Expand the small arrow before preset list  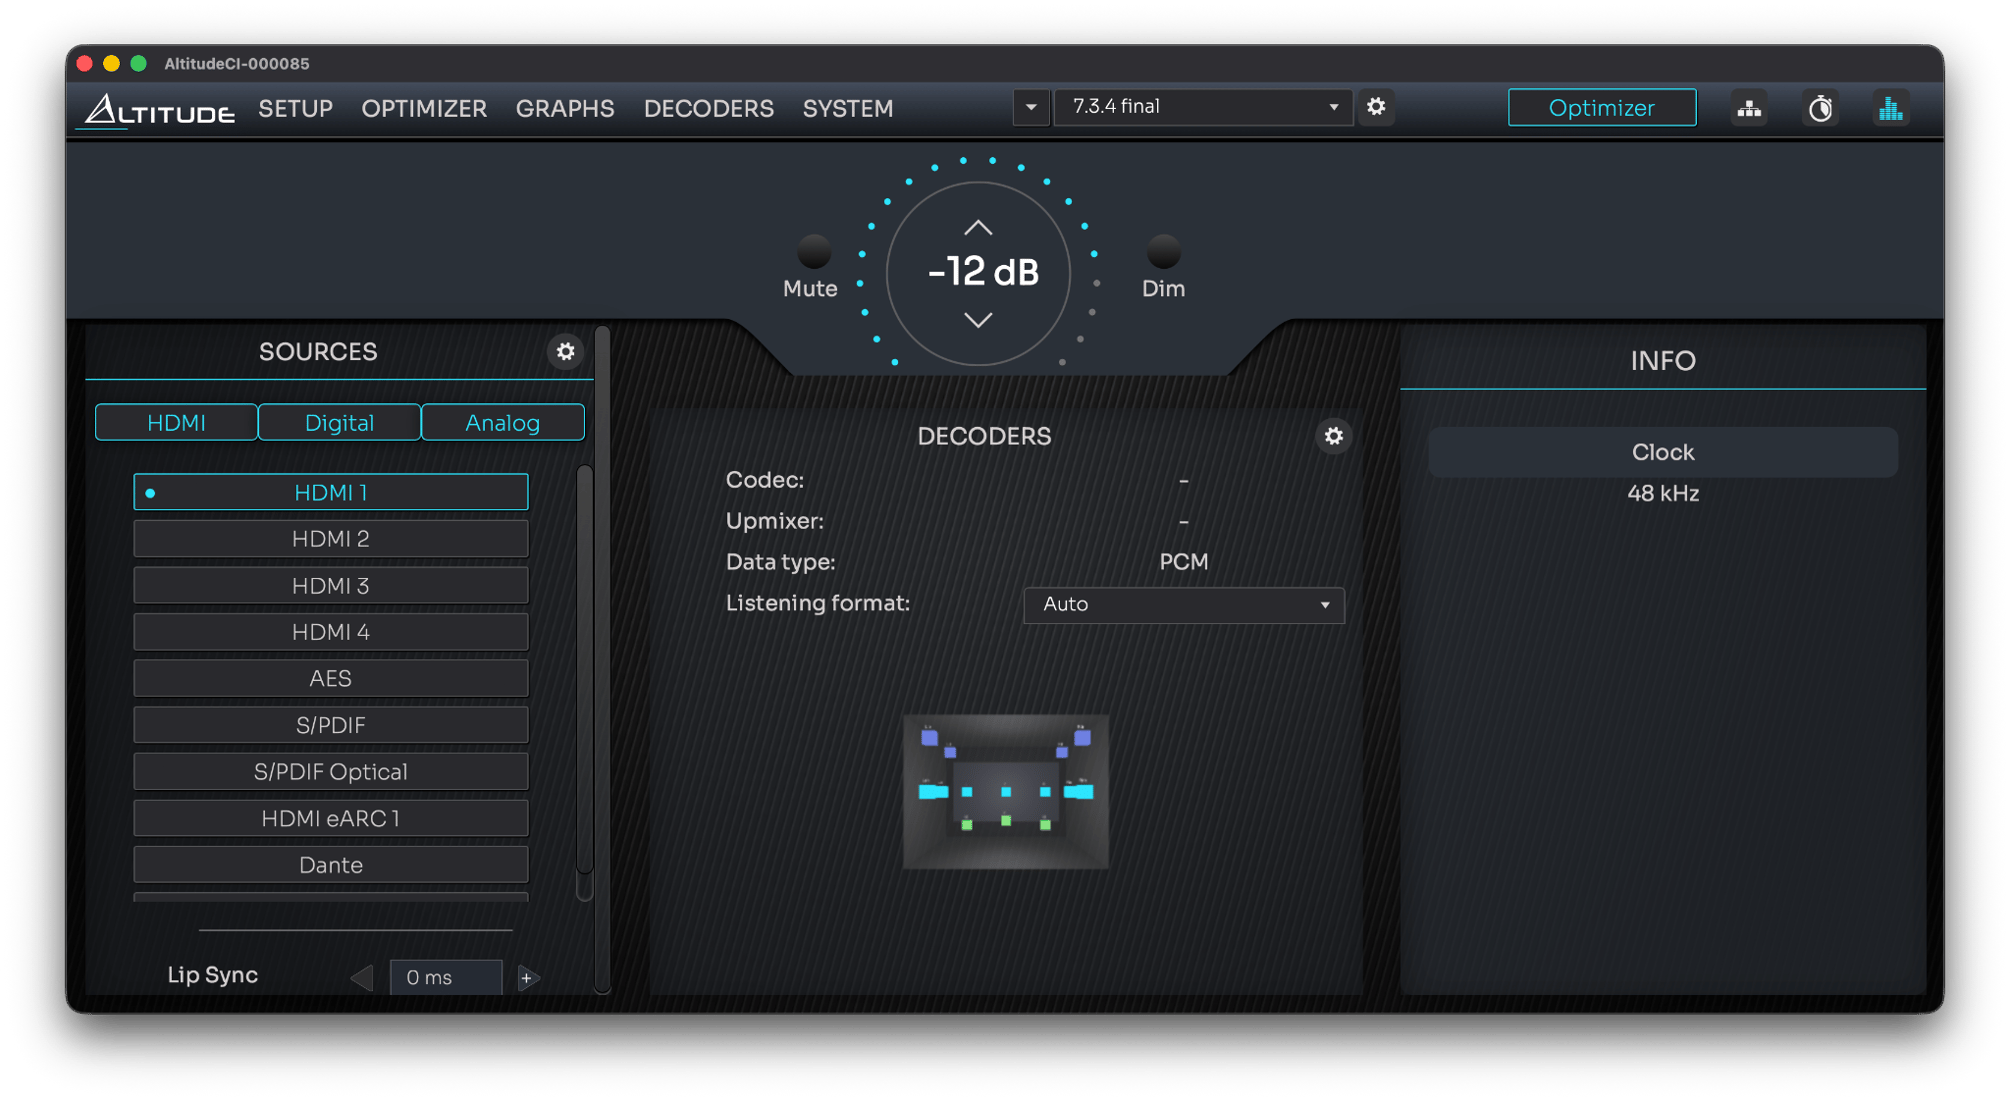click(x=1031, y=107)
